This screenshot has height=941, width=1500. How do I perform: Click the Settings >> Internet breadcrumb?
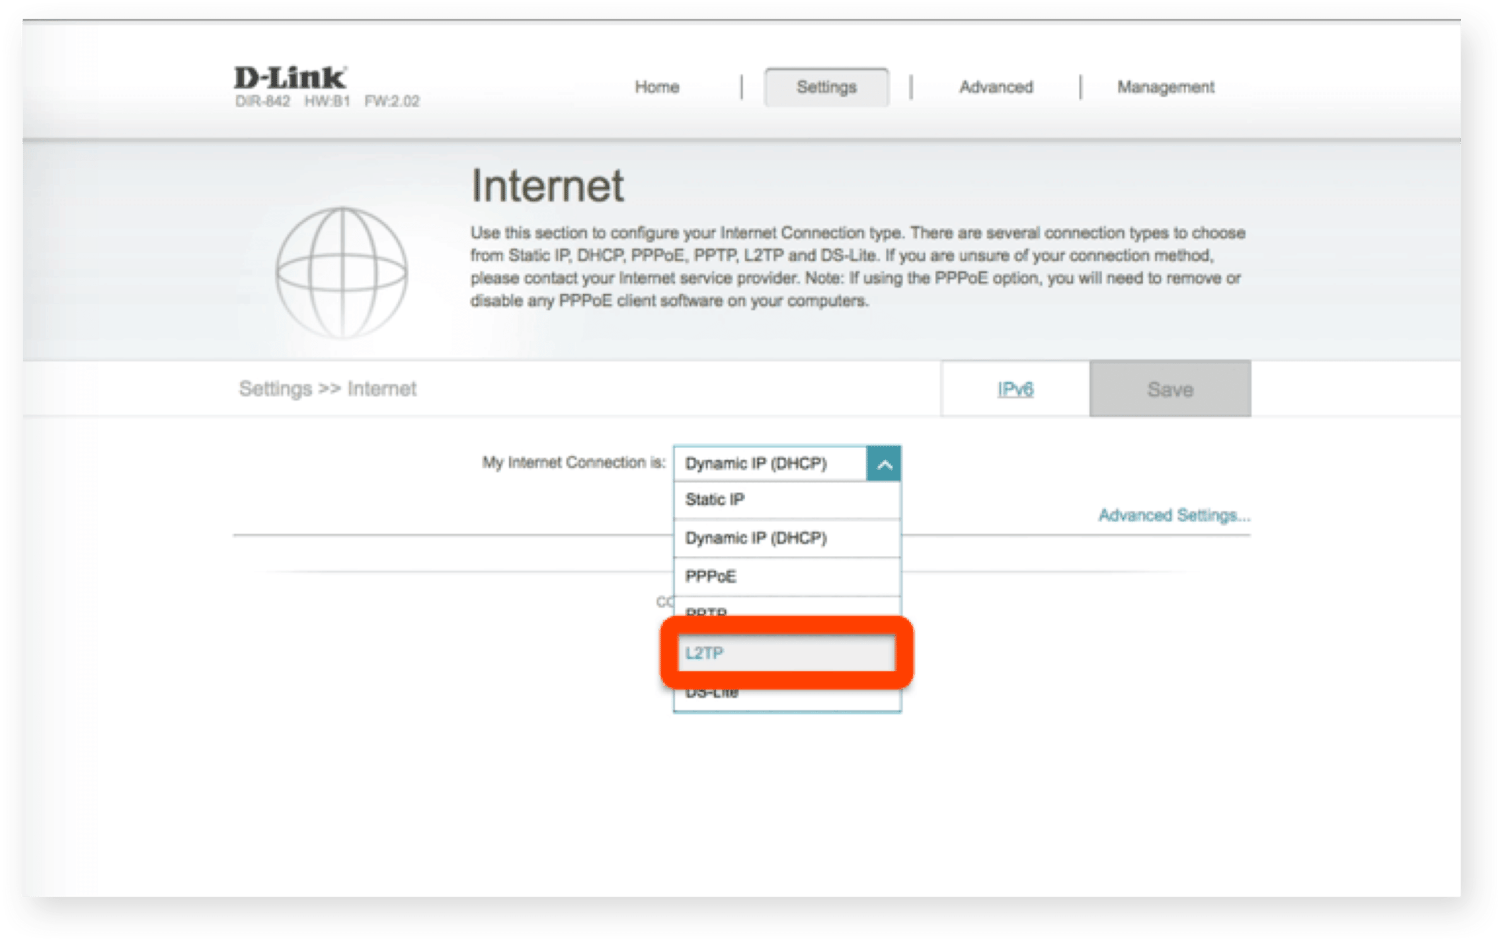327,389
